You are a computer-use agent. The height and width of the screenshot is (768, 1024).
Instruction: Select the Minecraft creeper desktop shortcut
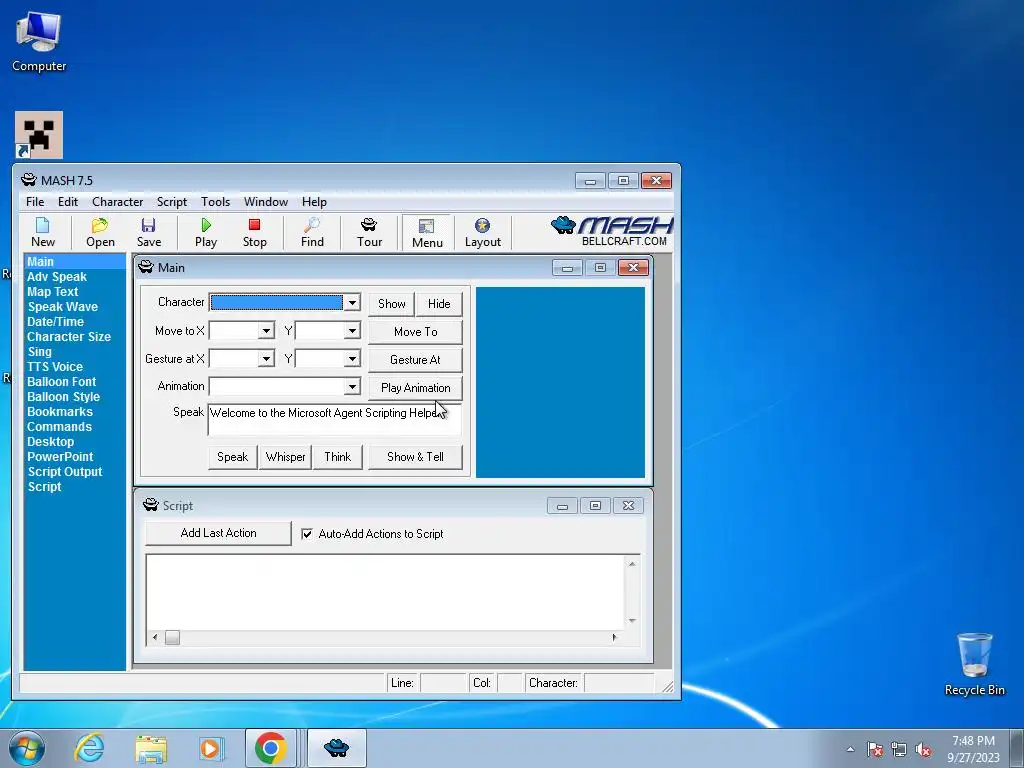[39, 135]
